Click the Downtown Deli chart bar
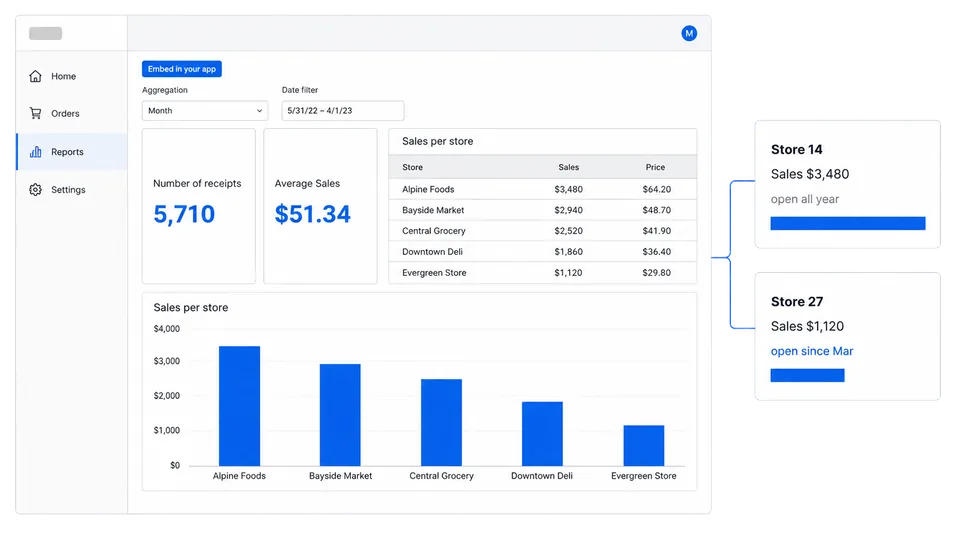The image size is (960, 540). tap(542, 434)
